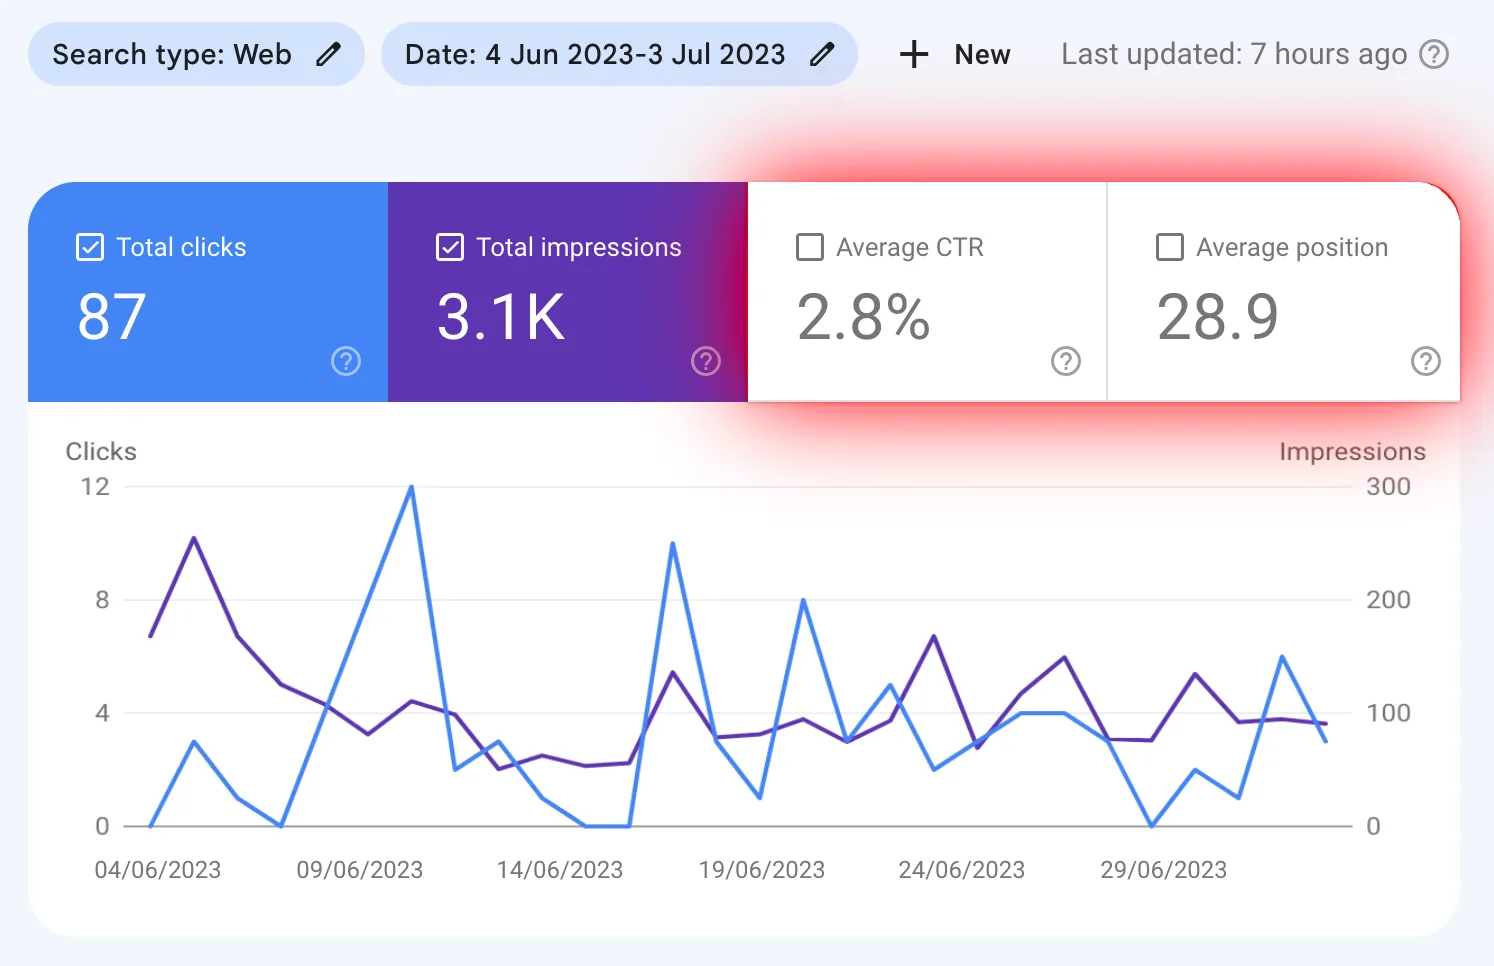Click the Clicks axis label
This screenshot has height=966, width=1494.
(101, 451)
